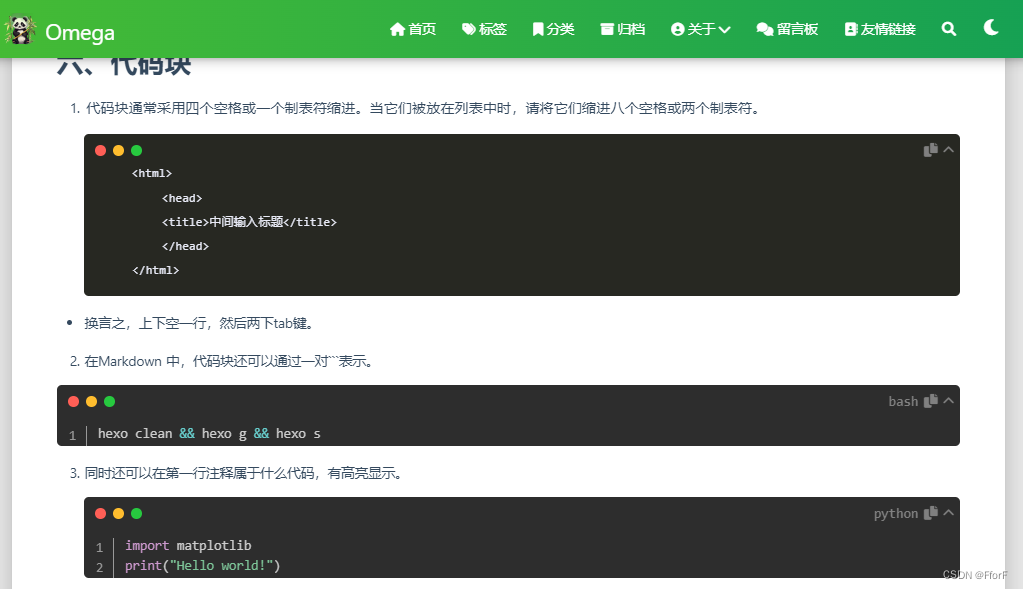
Task: Click the bash language label
Action: tap(903, 402)
